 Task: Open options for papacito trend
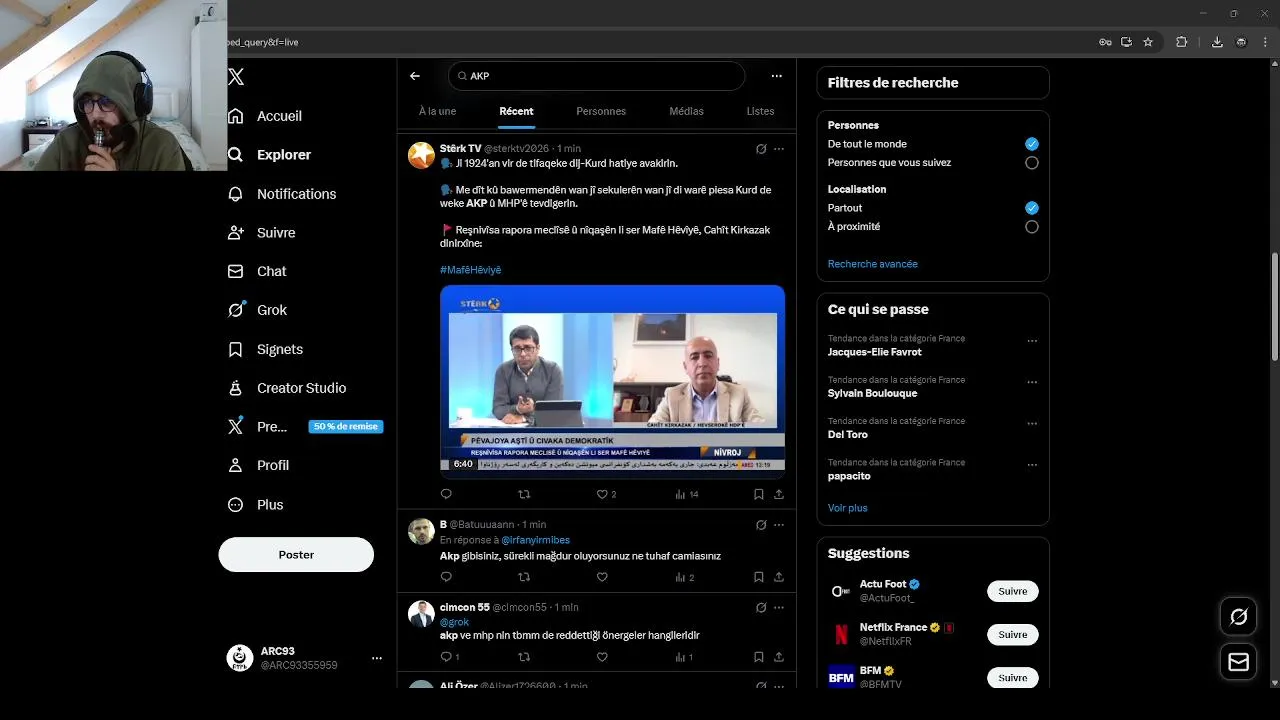coord(1032,465)
